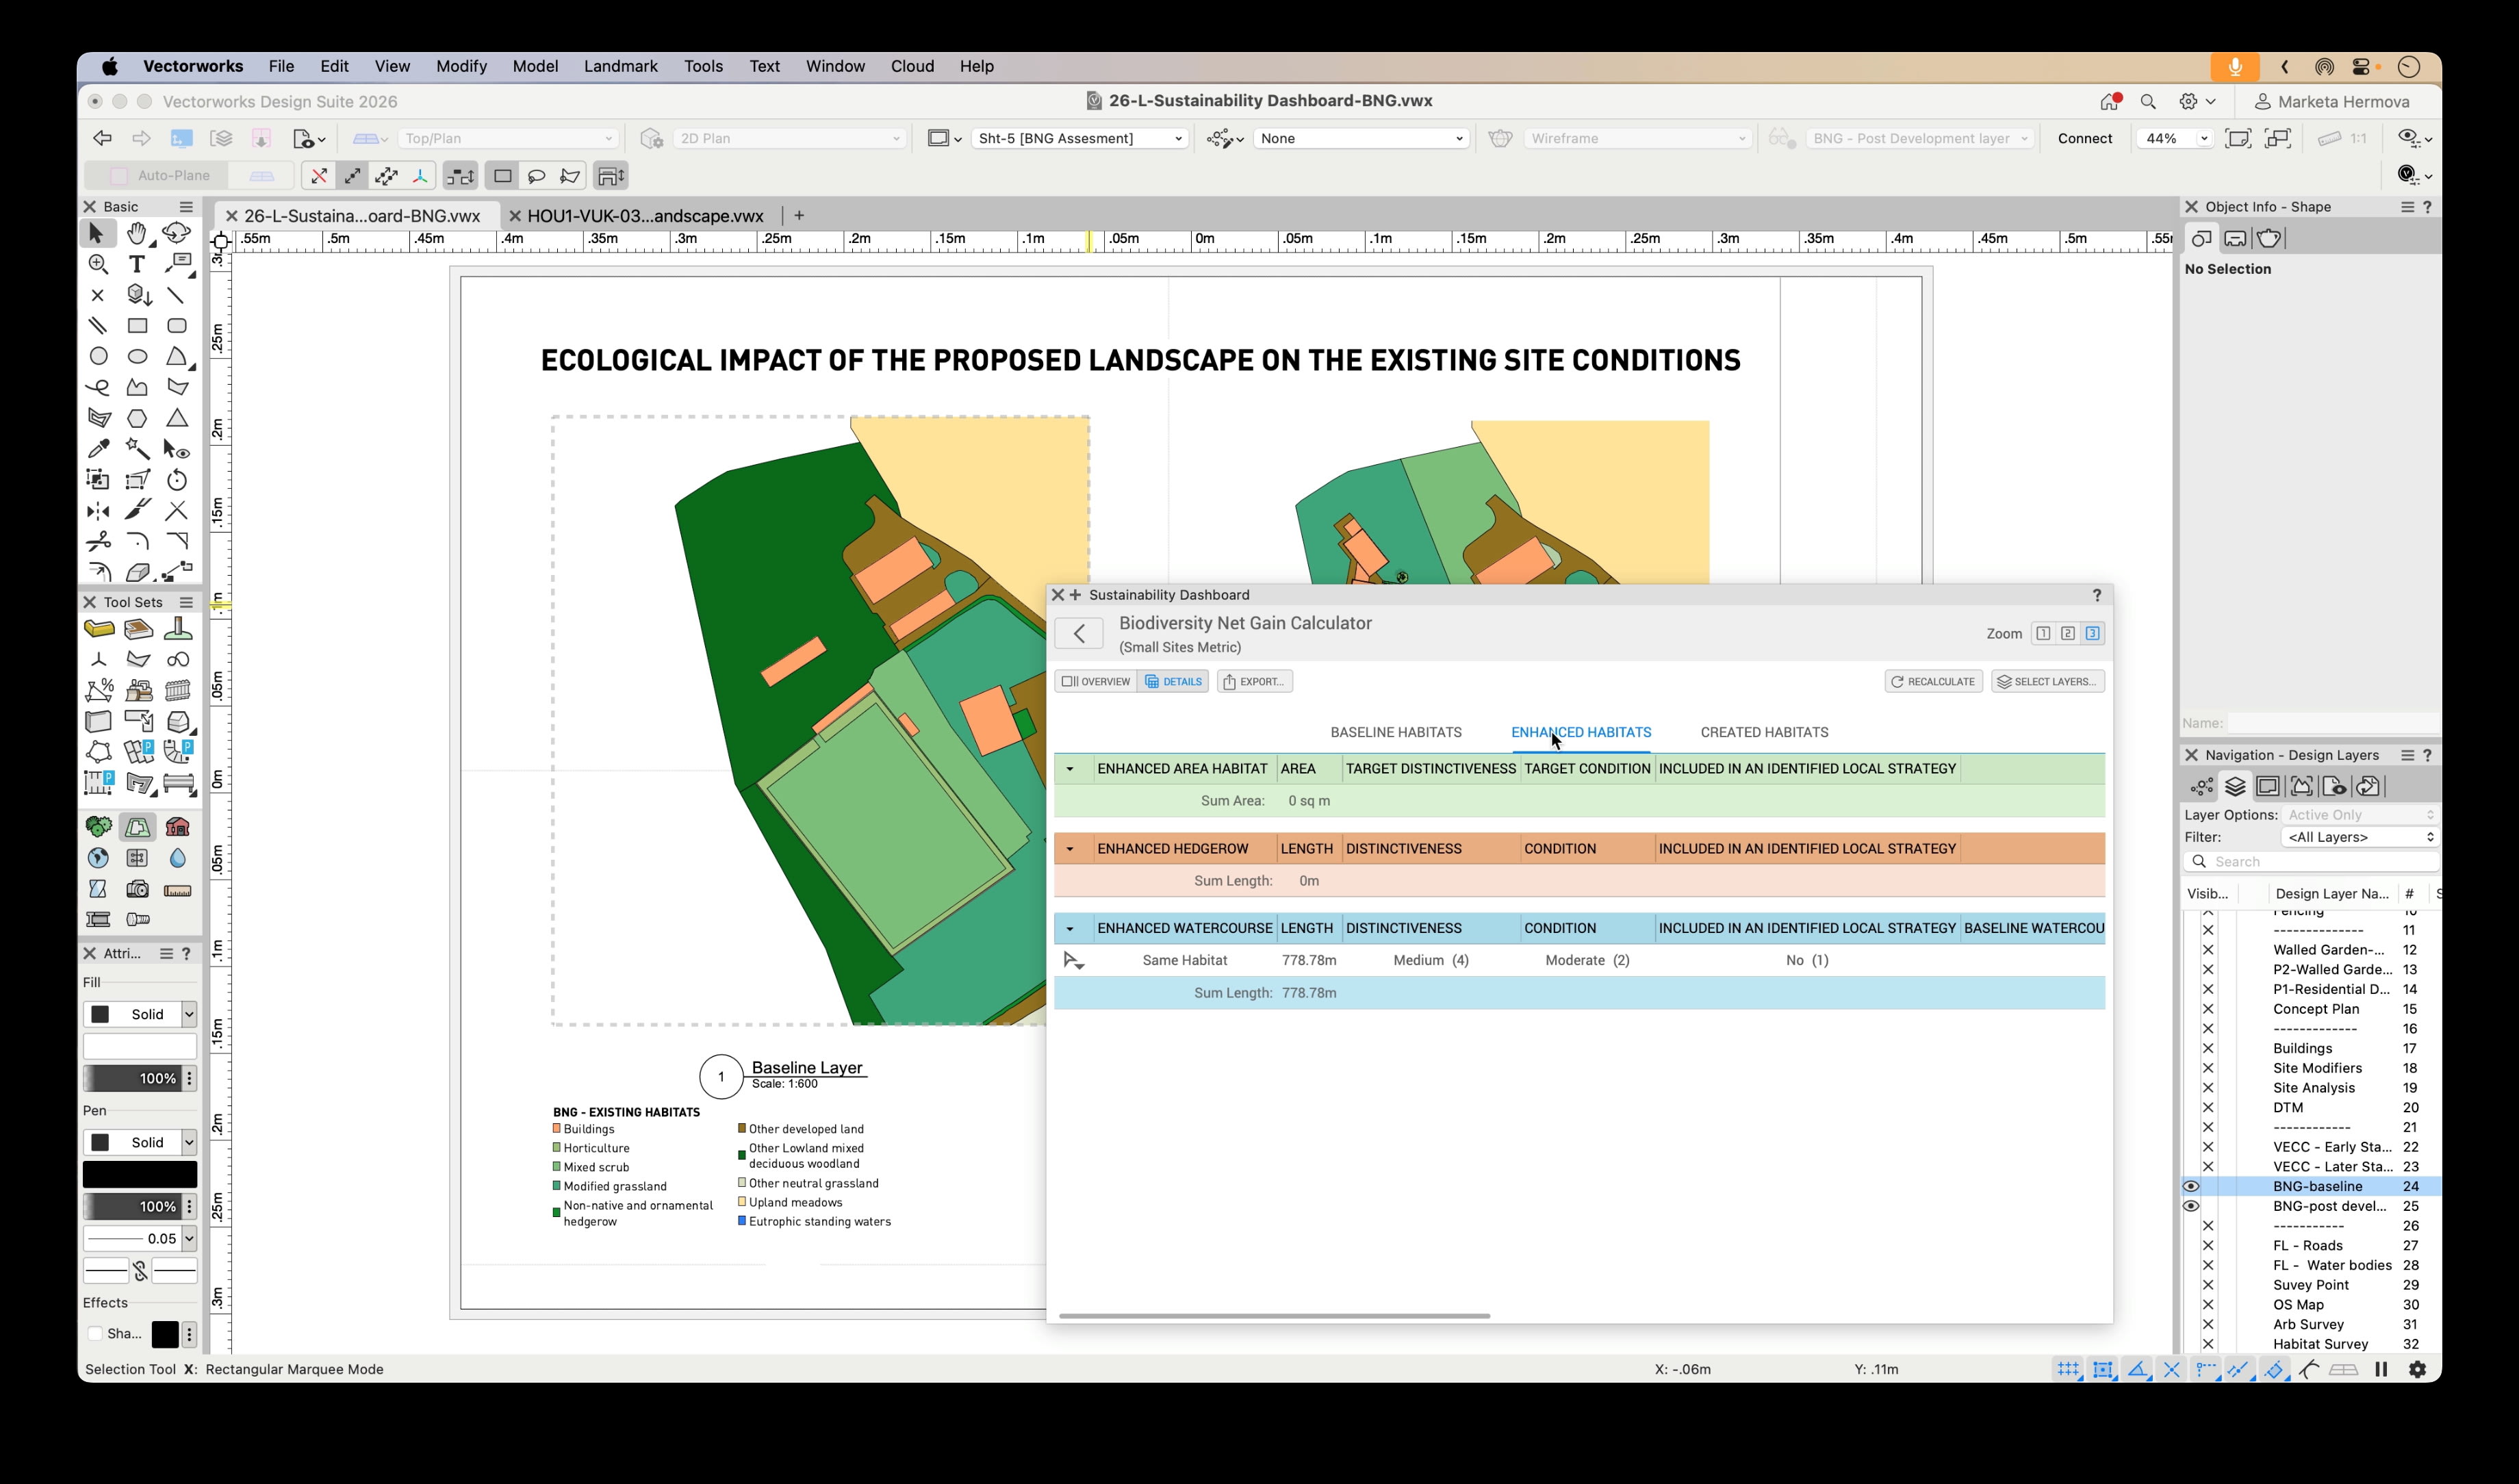
Task: Select the Mirror tool
Action: 98,511
